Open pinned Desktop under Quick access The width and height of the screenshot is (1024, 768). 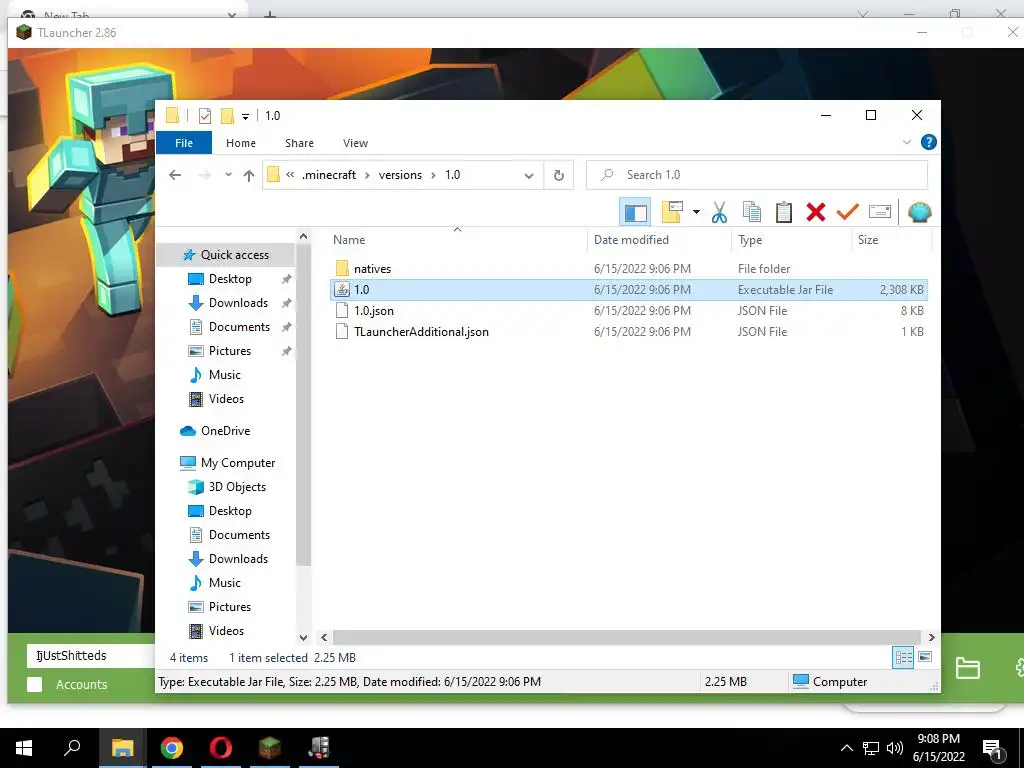[230, 279]
